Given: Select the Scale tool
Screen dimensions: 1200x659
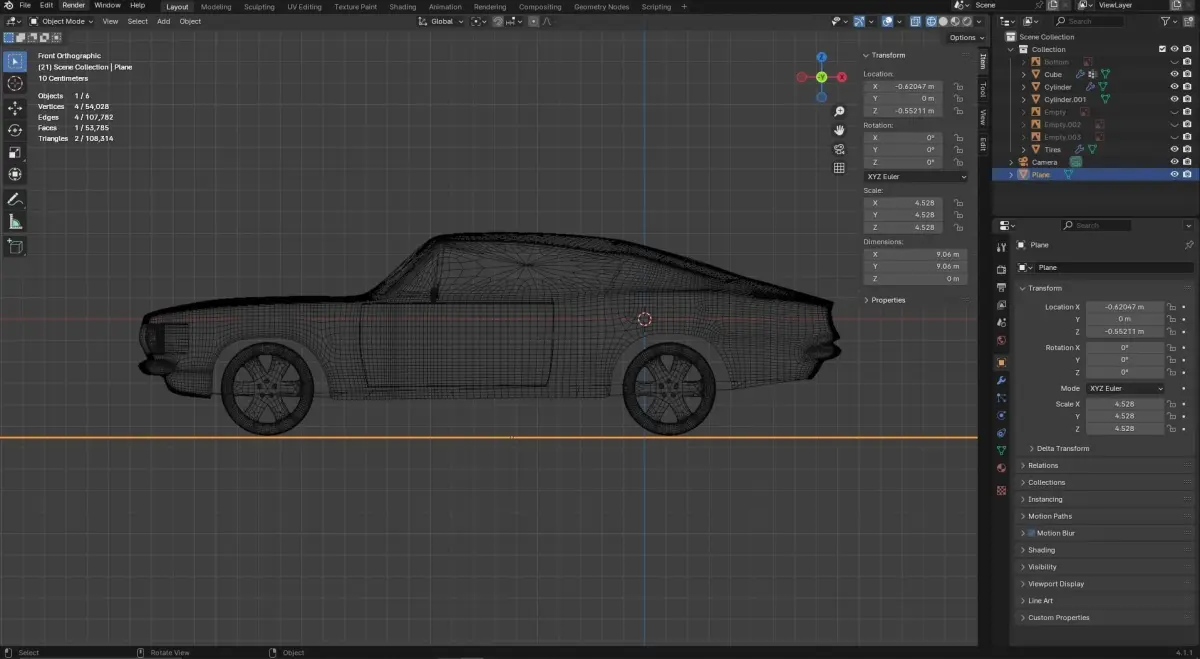Looking at the screenshot, I should [15, 152].
